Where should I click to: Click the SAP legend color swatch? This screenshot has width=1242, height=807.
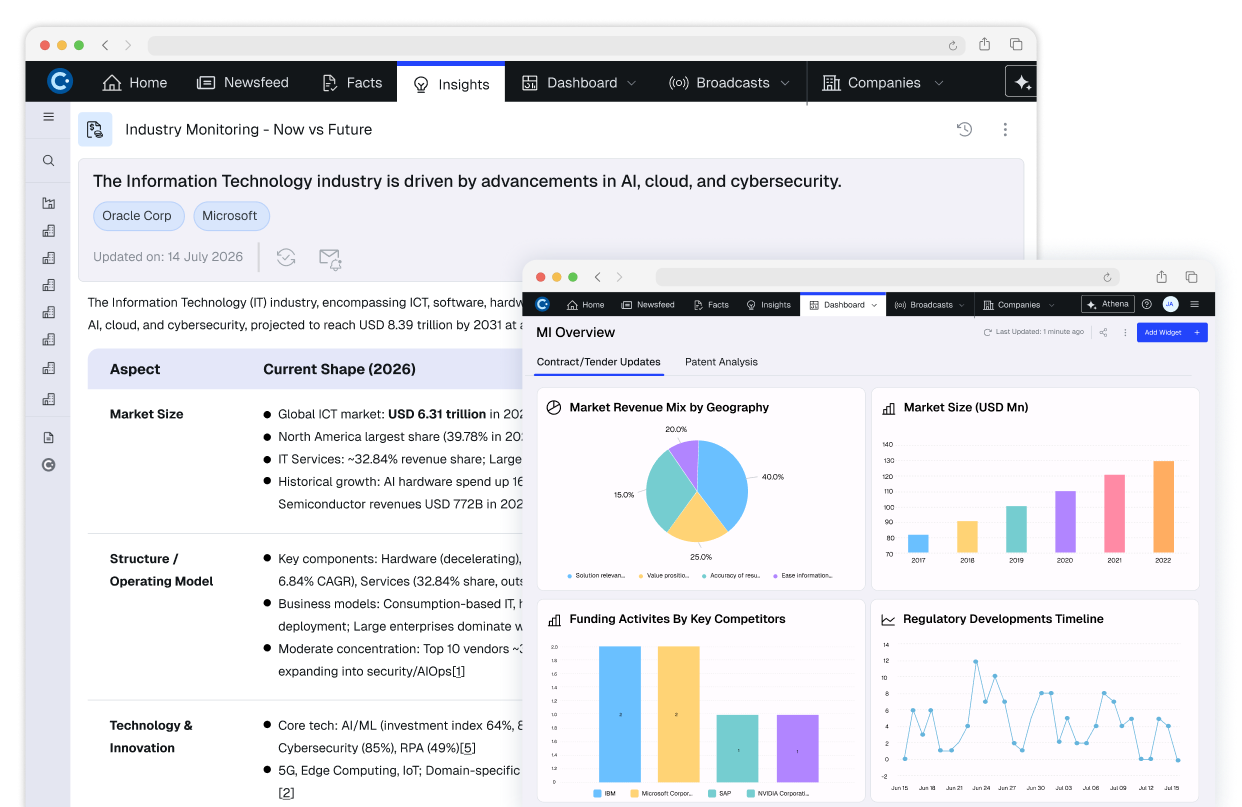click(x=712, y=793)
